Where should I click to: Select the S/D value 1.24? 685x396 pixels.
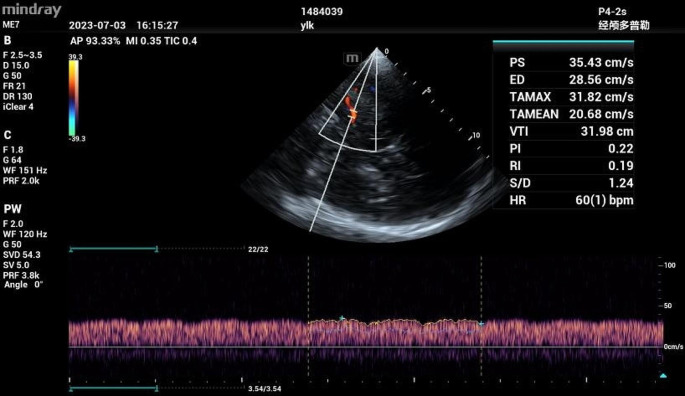(x=621, y=183)
